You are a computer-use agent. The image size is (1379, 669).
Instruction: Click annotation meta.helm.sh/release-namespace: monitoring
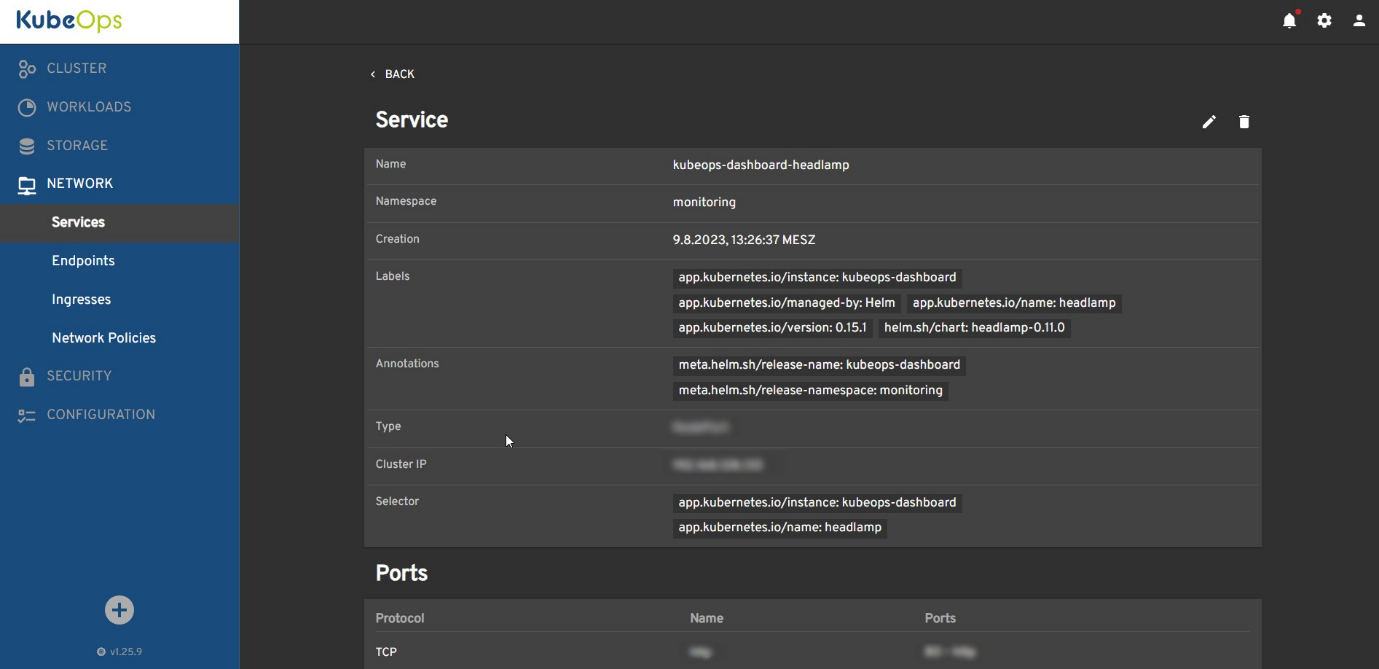pos(811,391)
